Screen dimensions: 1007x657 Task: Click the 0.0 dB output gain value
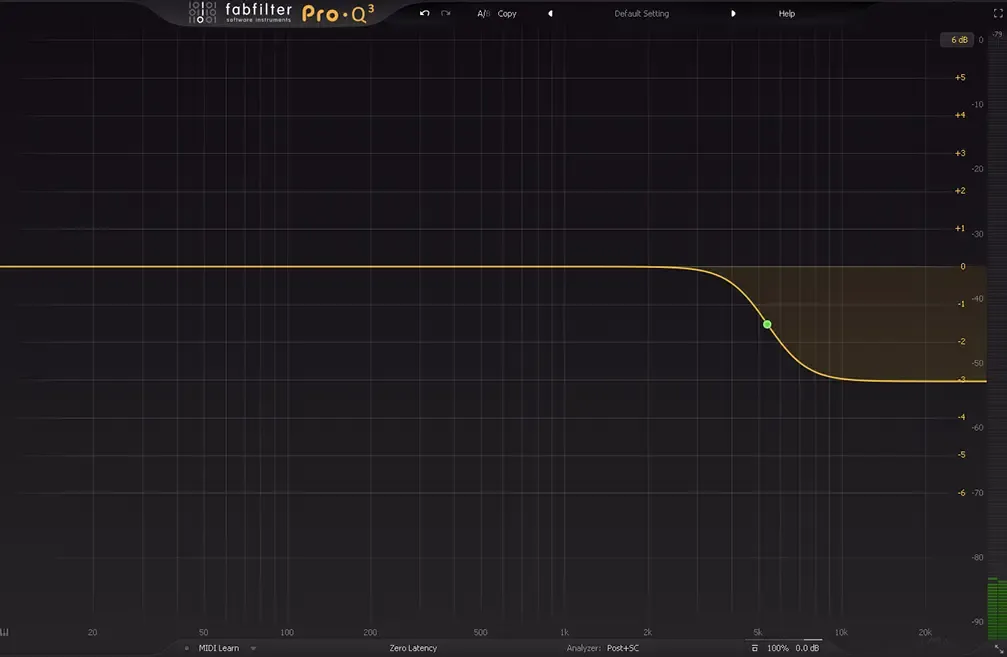coord(807,648)
